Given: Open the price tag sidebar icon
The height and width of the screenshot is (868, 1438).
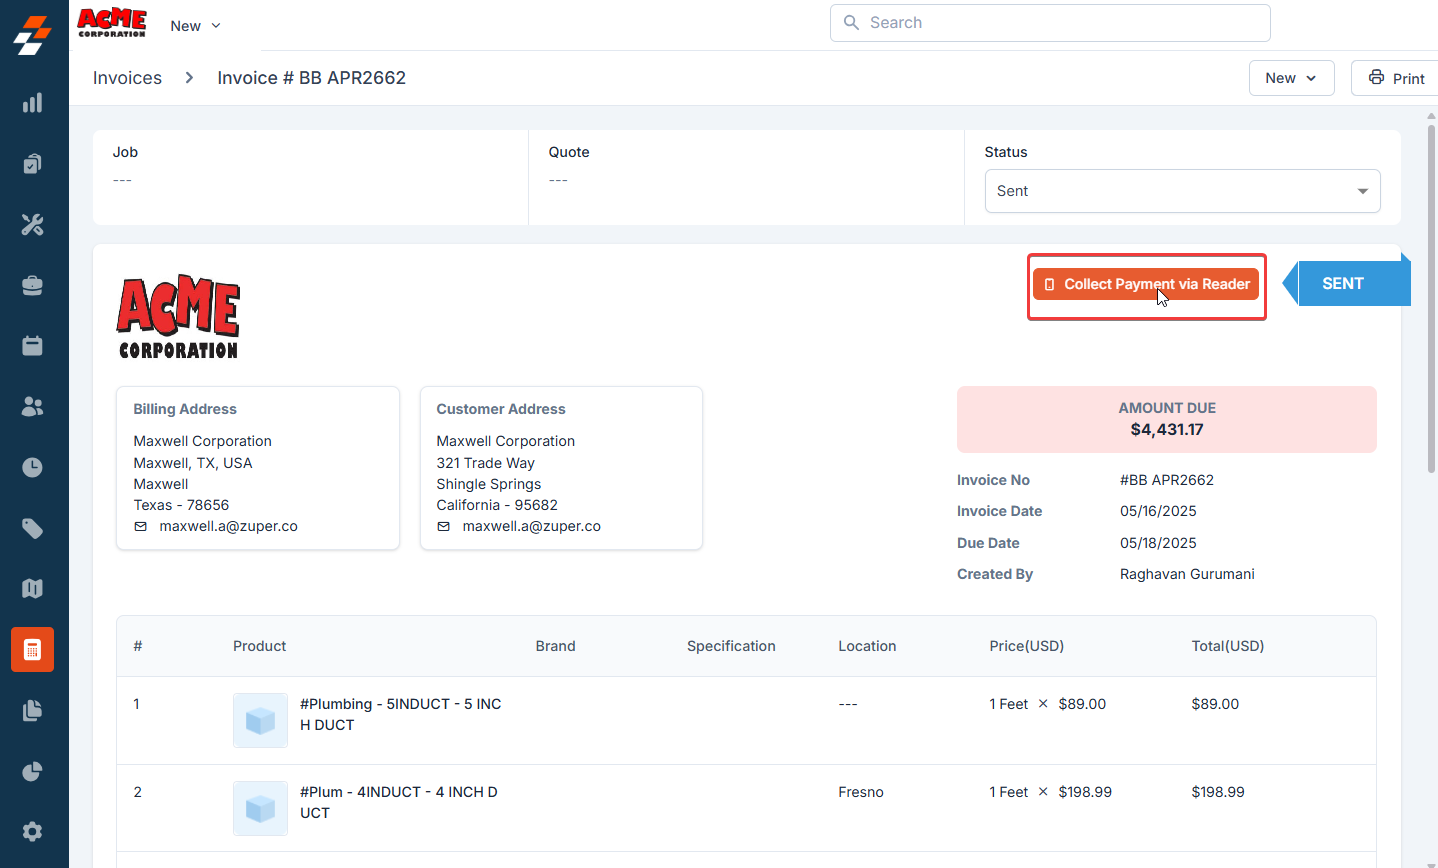Looking at the screenshot, I should (x=32, y=528).
